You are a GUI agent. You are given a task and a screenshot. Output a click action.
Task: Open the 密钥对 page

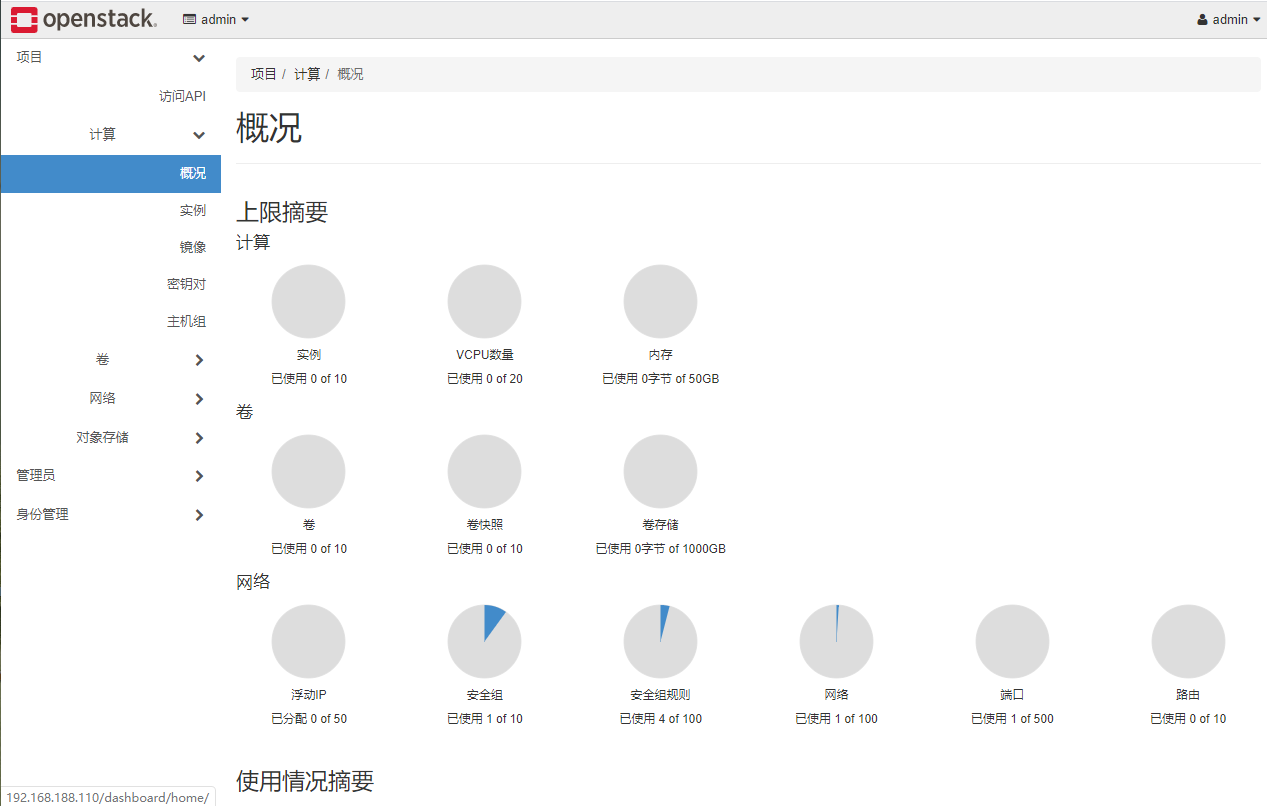(187, 283)
